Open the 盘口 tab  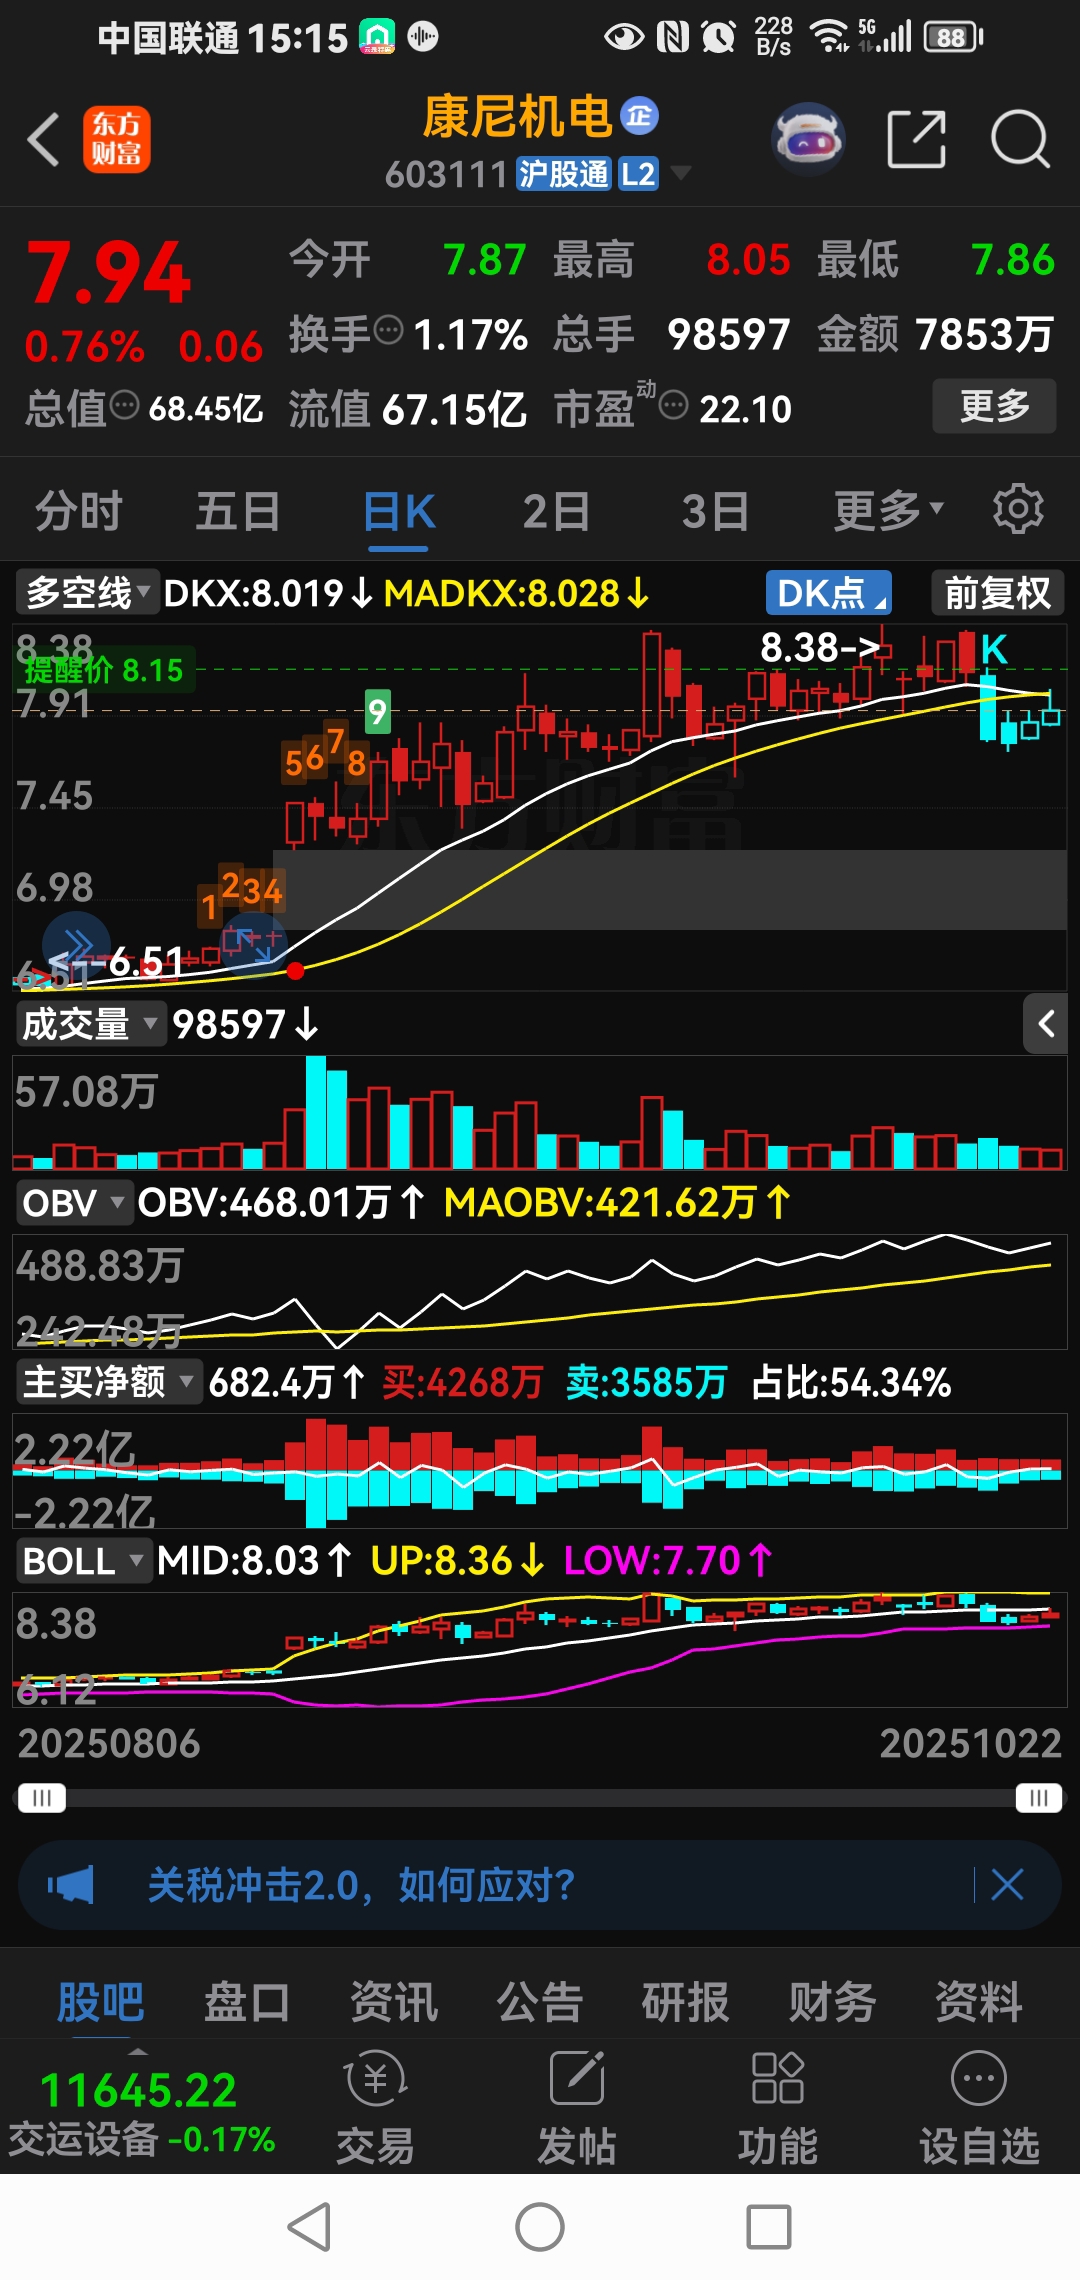pyautogui.click(x=247, y=2003)
